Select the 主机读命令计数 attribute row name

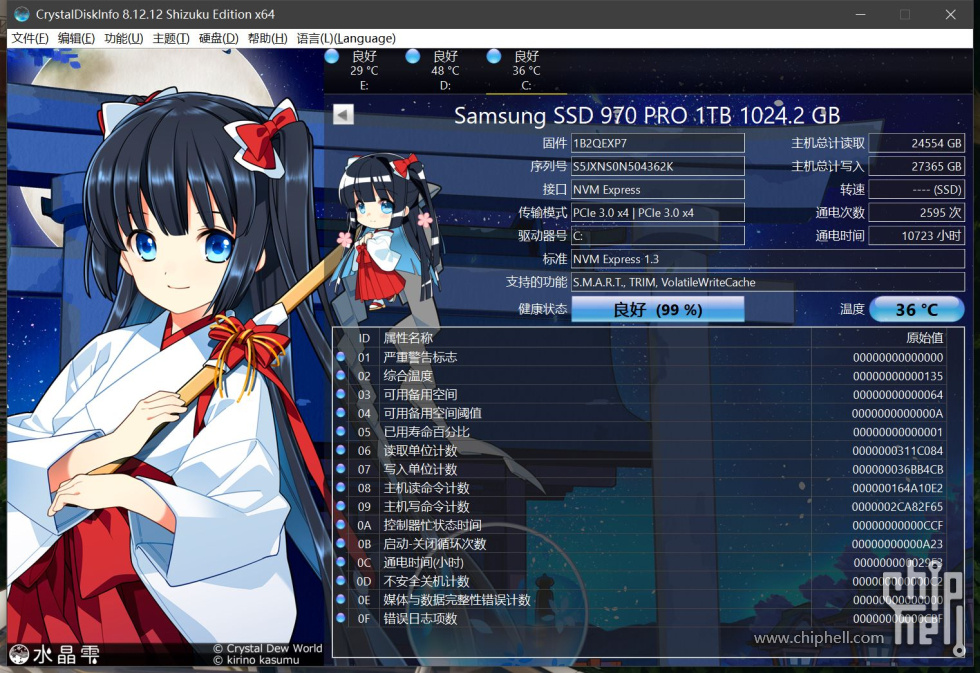(426, 488)
